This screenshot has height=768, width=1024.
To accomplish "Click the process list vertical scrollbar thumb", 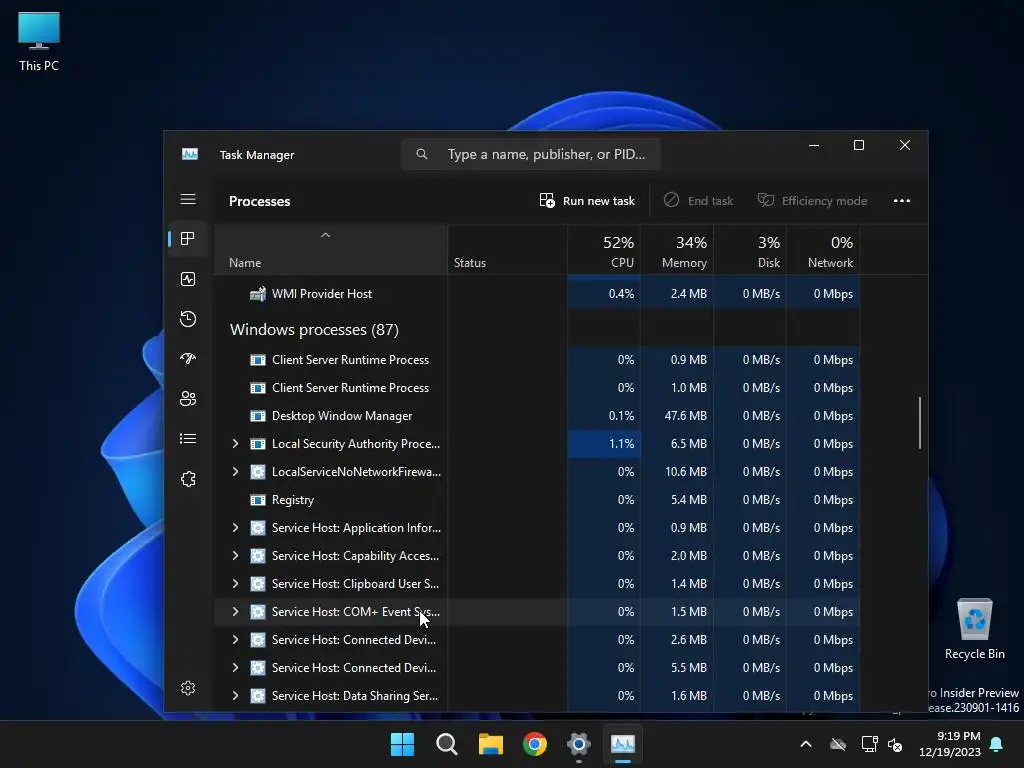I will click(x=920, y=423).
